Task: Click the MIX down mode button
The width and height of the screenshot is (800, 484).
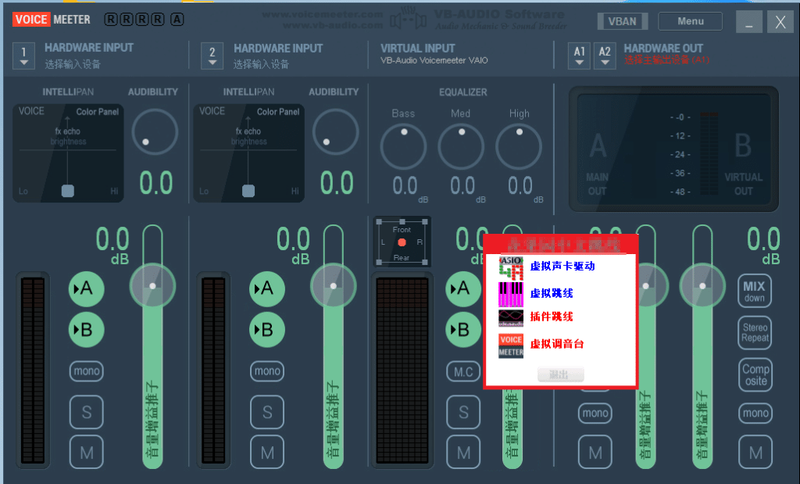Action: coord(755,291)
